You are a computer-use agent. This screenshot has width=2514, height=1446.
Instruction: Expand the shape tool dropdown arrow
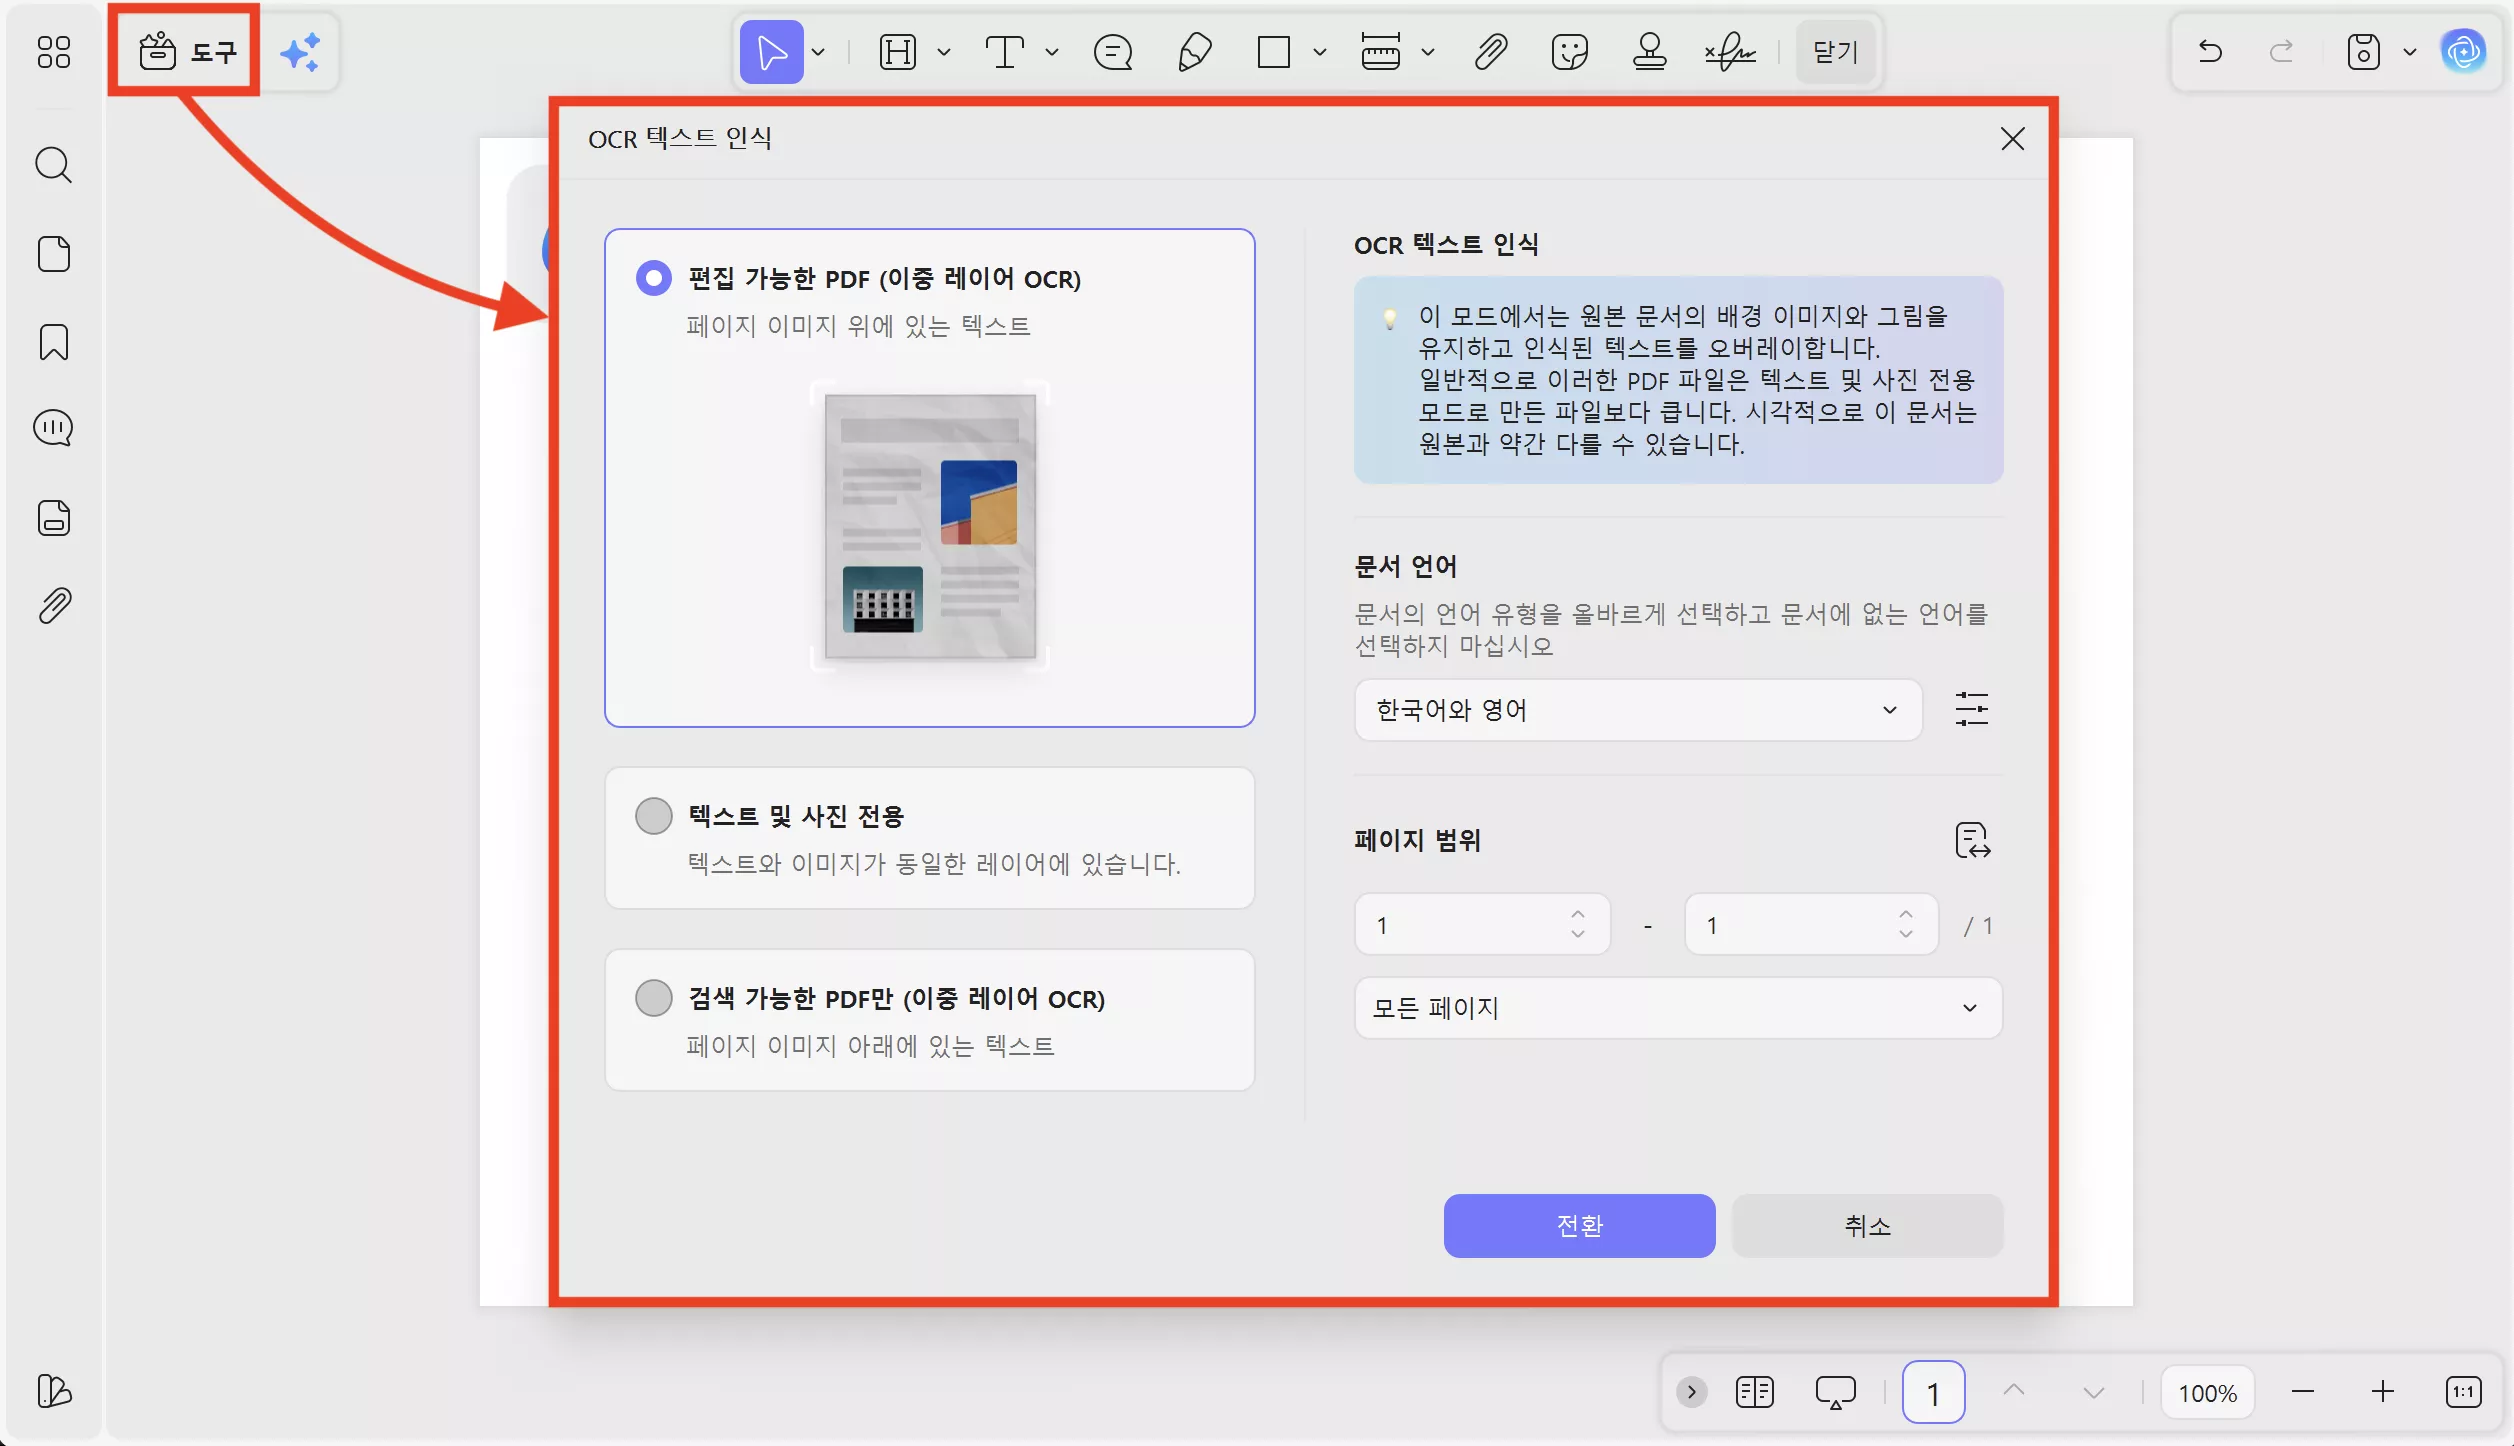[1319, 51]
